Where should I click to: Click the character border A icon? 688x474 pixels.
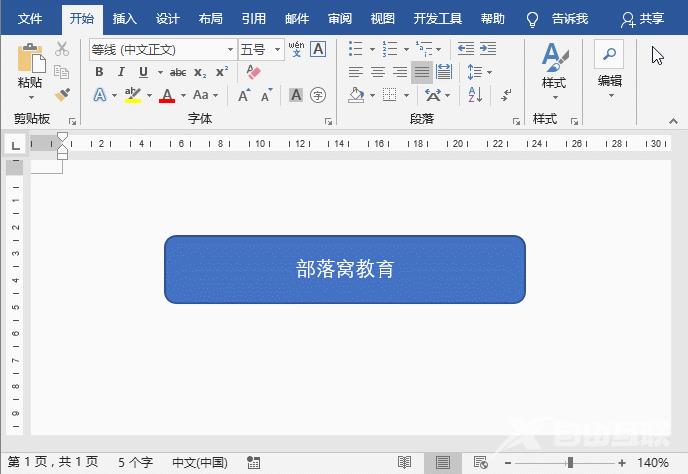(x=318, y=49)
